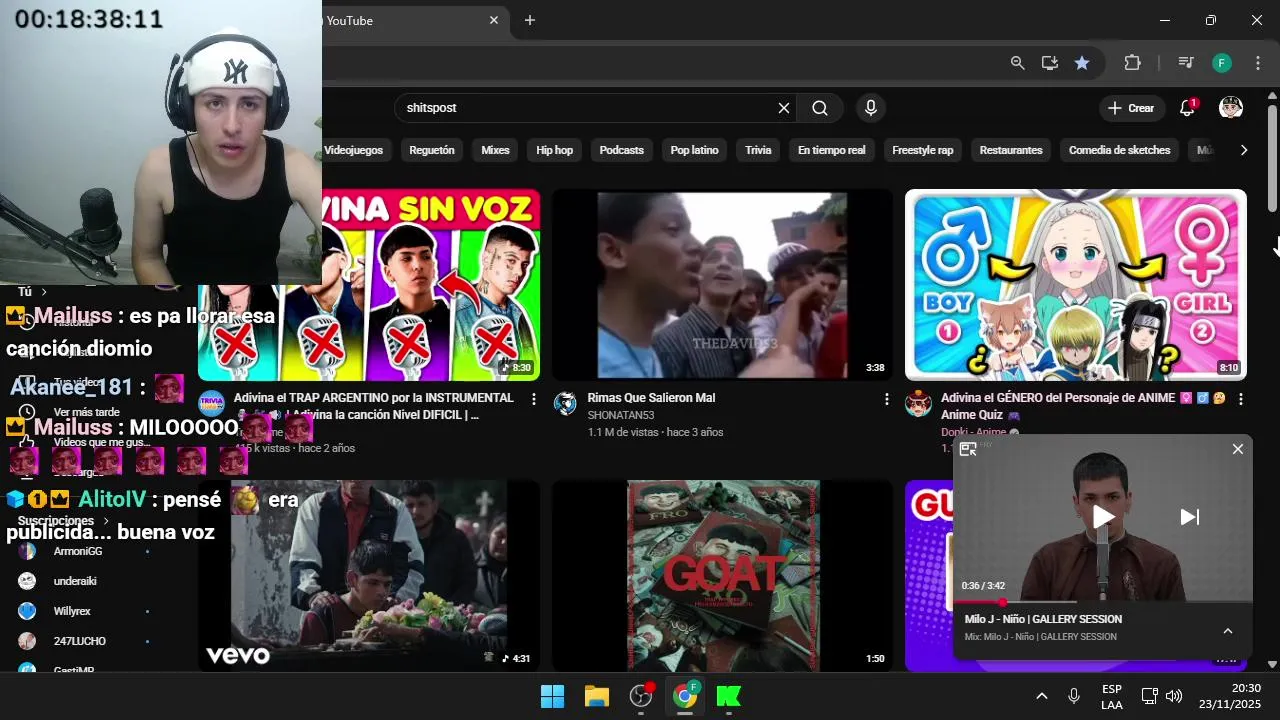Click the Crear button
This screenshot has height=720, width=1280.
tap(1131, 108)
